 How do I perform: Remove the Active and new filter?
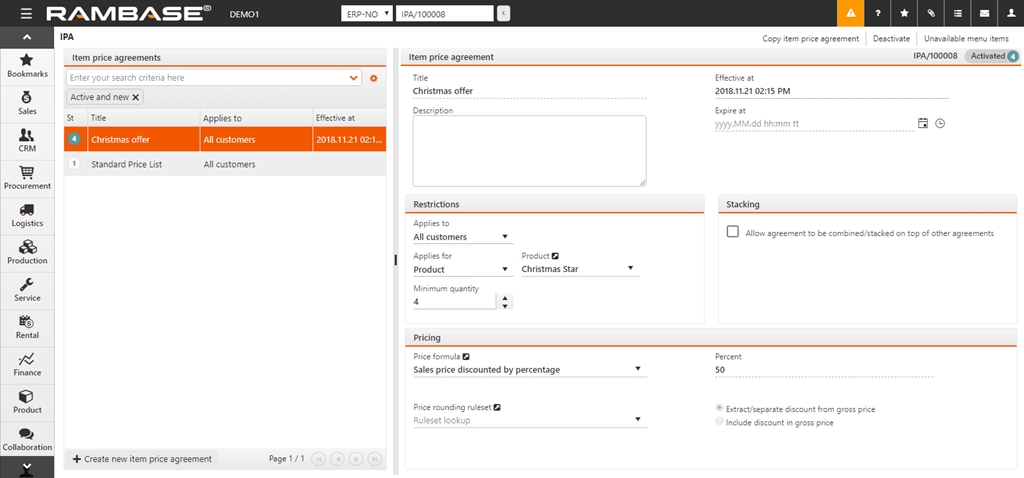pos(136,97)
